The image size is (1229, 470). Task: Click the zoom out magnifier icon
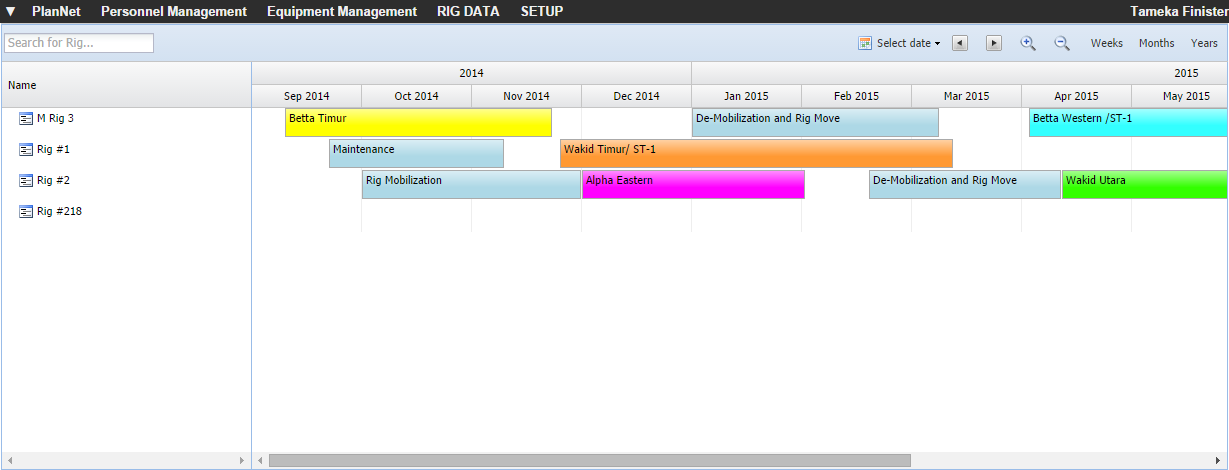click(1061, 43)
